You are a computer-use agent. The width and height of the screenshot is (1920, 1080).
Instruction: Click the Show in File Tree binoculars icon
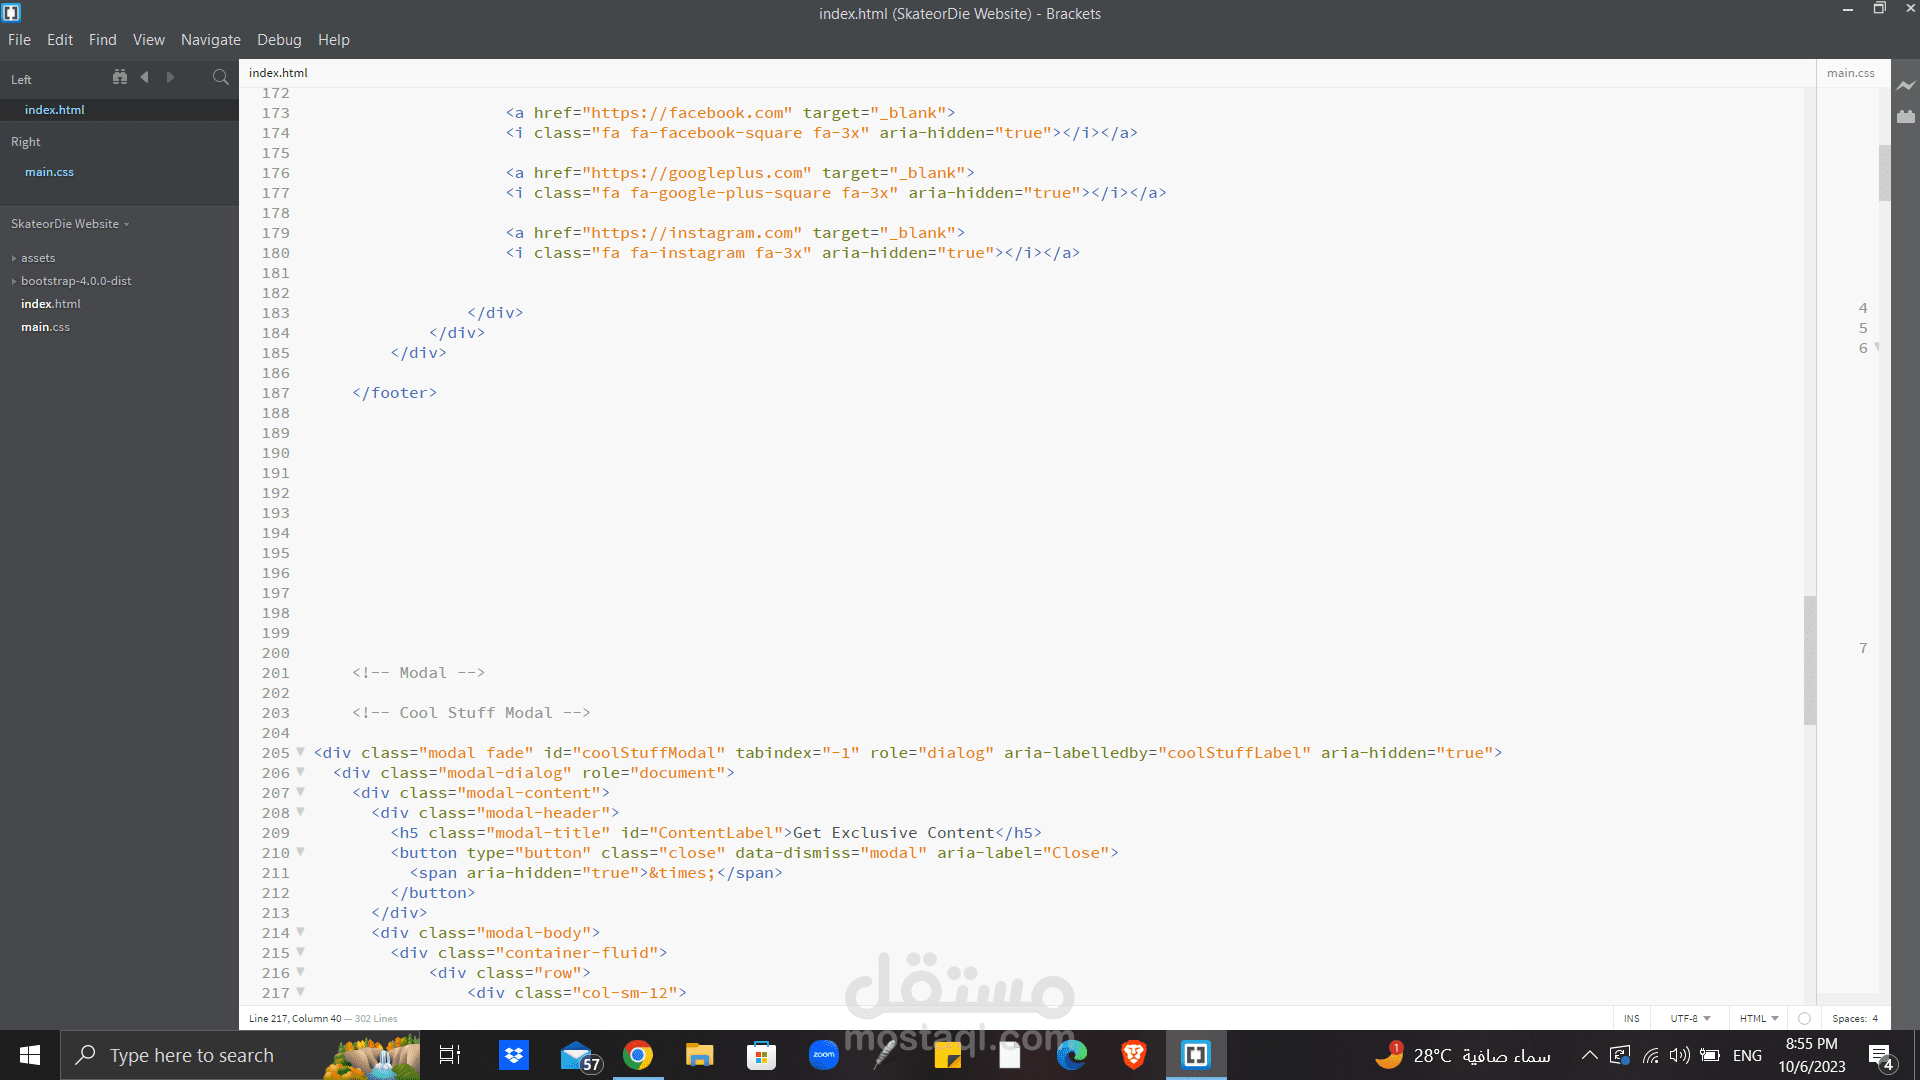(120, 77)
